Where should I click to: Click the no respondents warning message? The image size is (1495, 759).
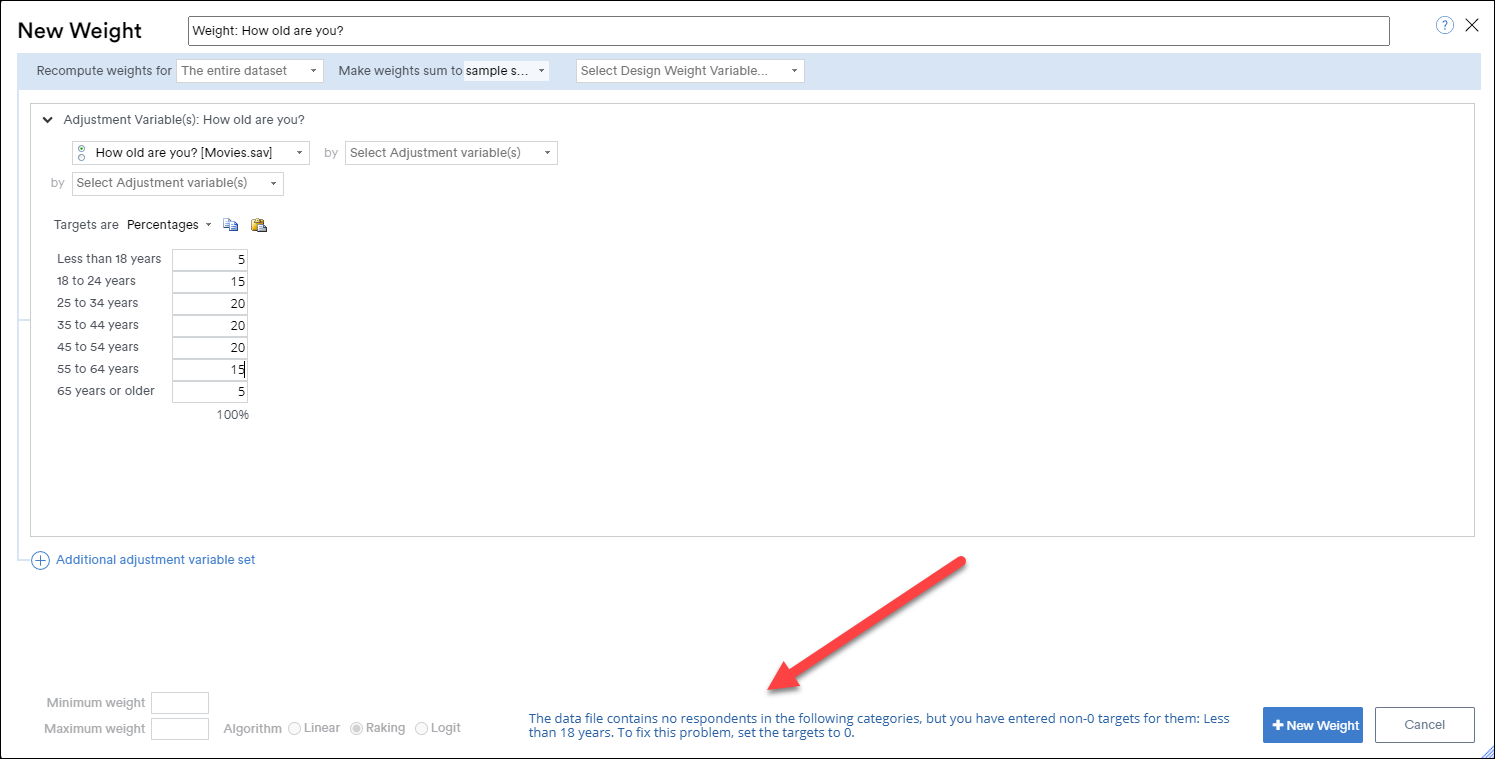[x=879, y=725]
